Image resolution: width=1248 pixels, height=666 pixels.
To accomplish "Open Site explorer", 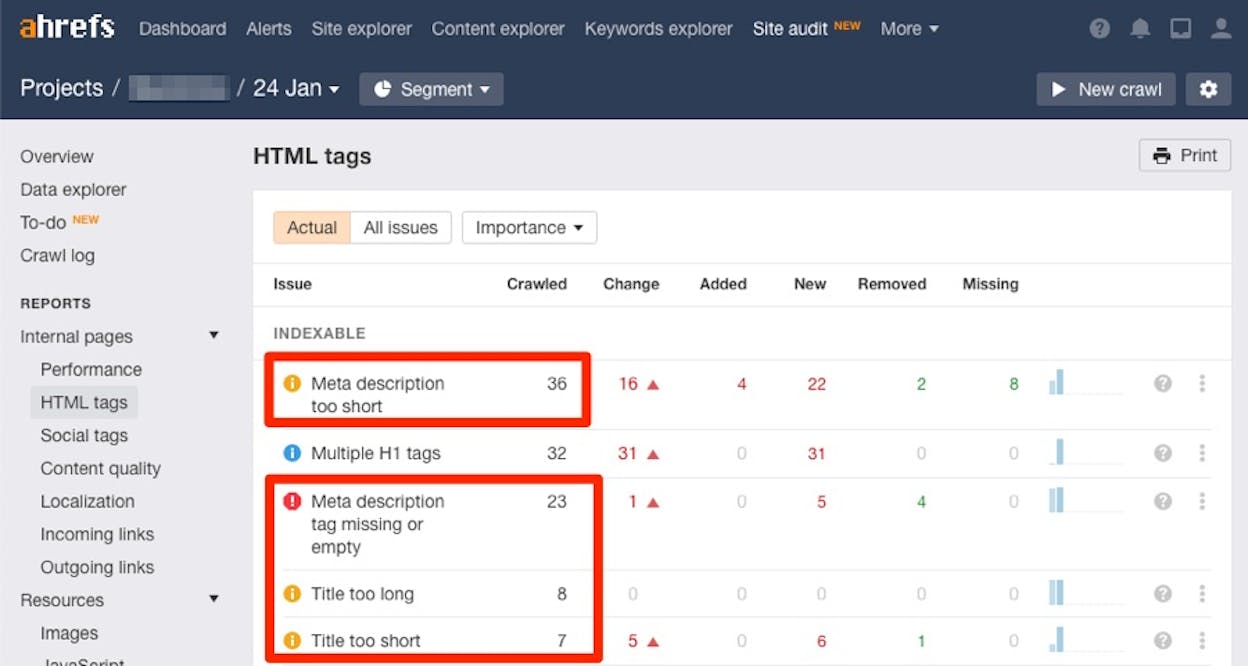I will click(361, 29).
